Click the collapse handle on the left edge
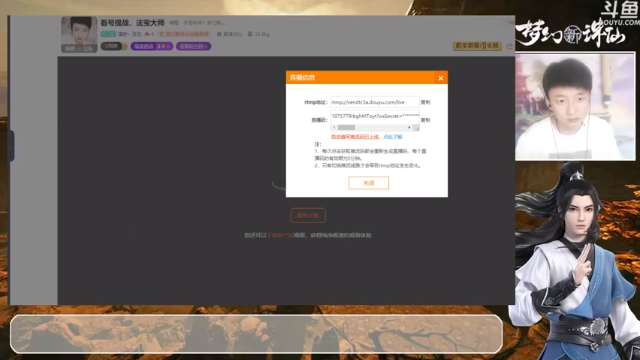Viewport: 640px width, 360px height. click(x=11, y=146)
